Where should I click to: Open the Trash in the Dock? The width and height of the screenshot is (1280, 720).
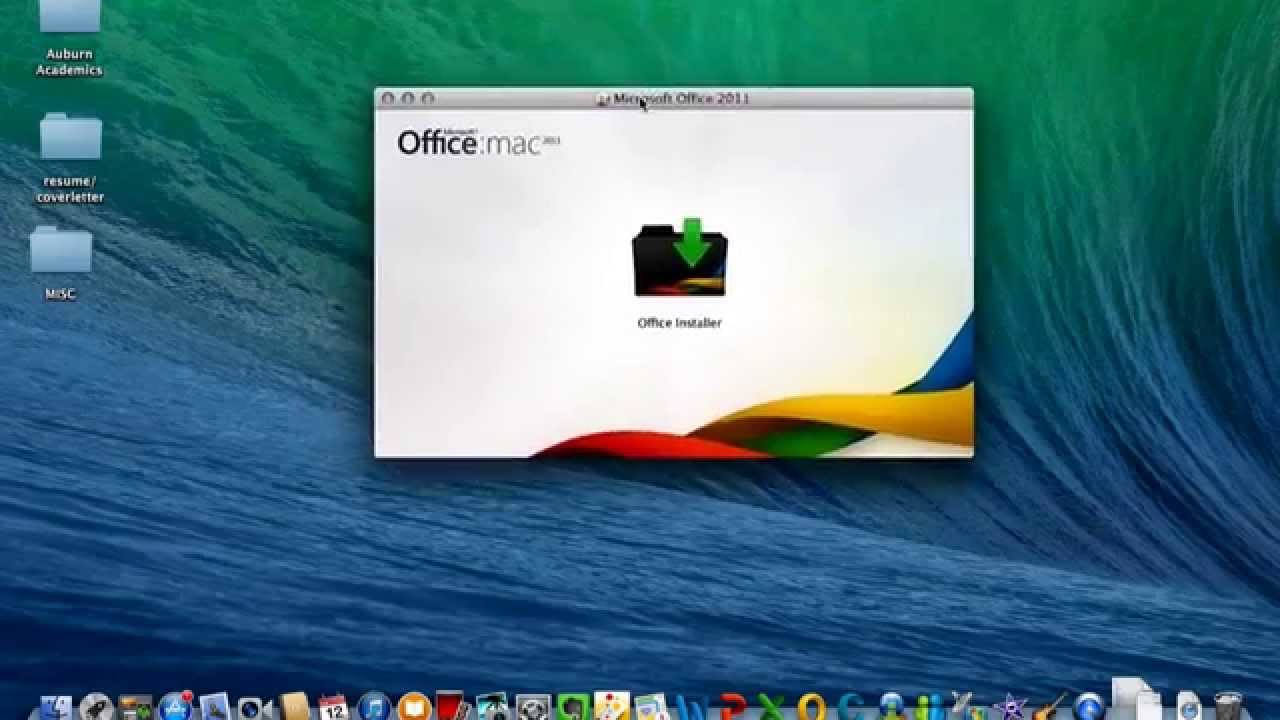[1227, 706]
